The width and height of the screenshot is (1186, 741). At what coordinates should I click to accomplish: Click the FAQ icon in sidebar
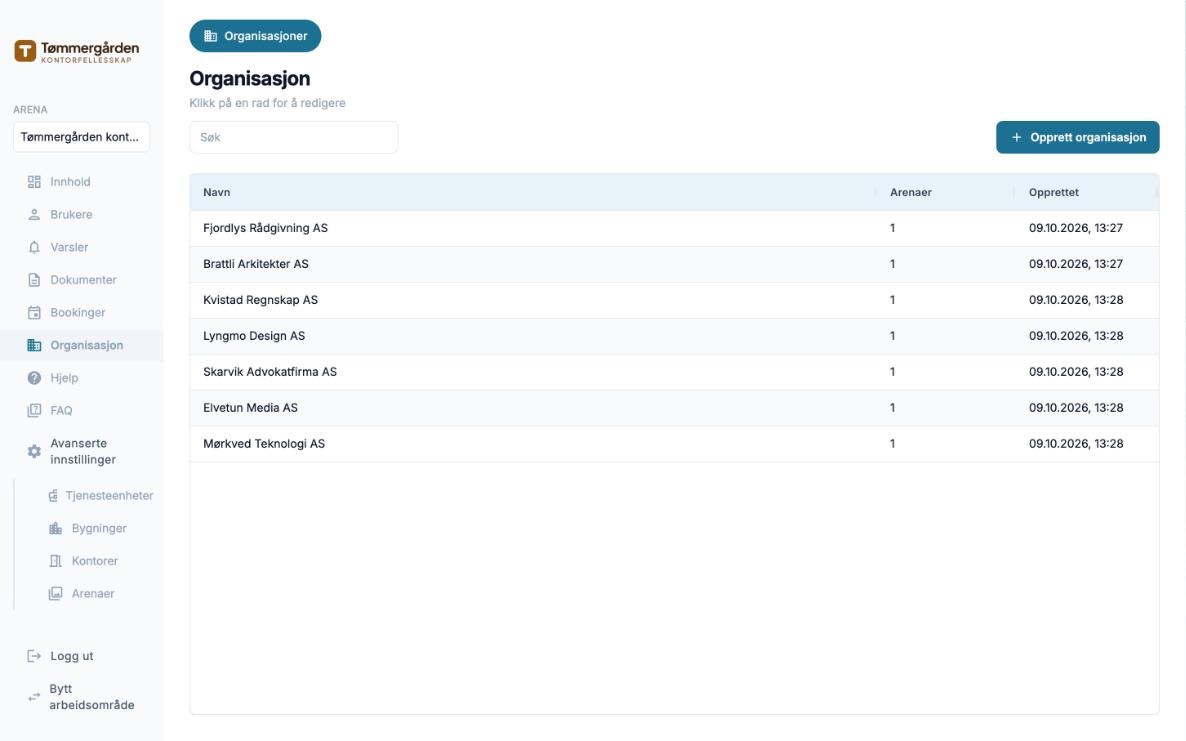click(x=34, y=411)
